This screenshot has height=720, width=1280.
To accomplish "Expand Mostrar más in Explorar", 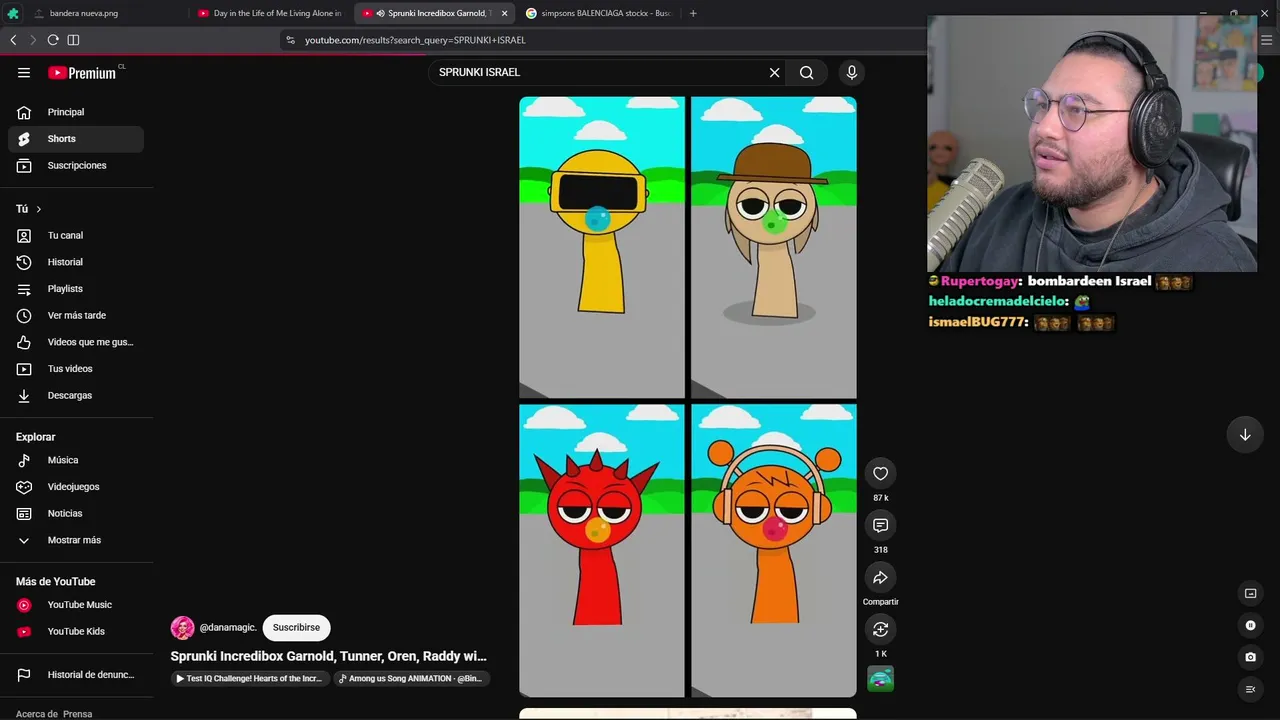I will pos(76,540).
